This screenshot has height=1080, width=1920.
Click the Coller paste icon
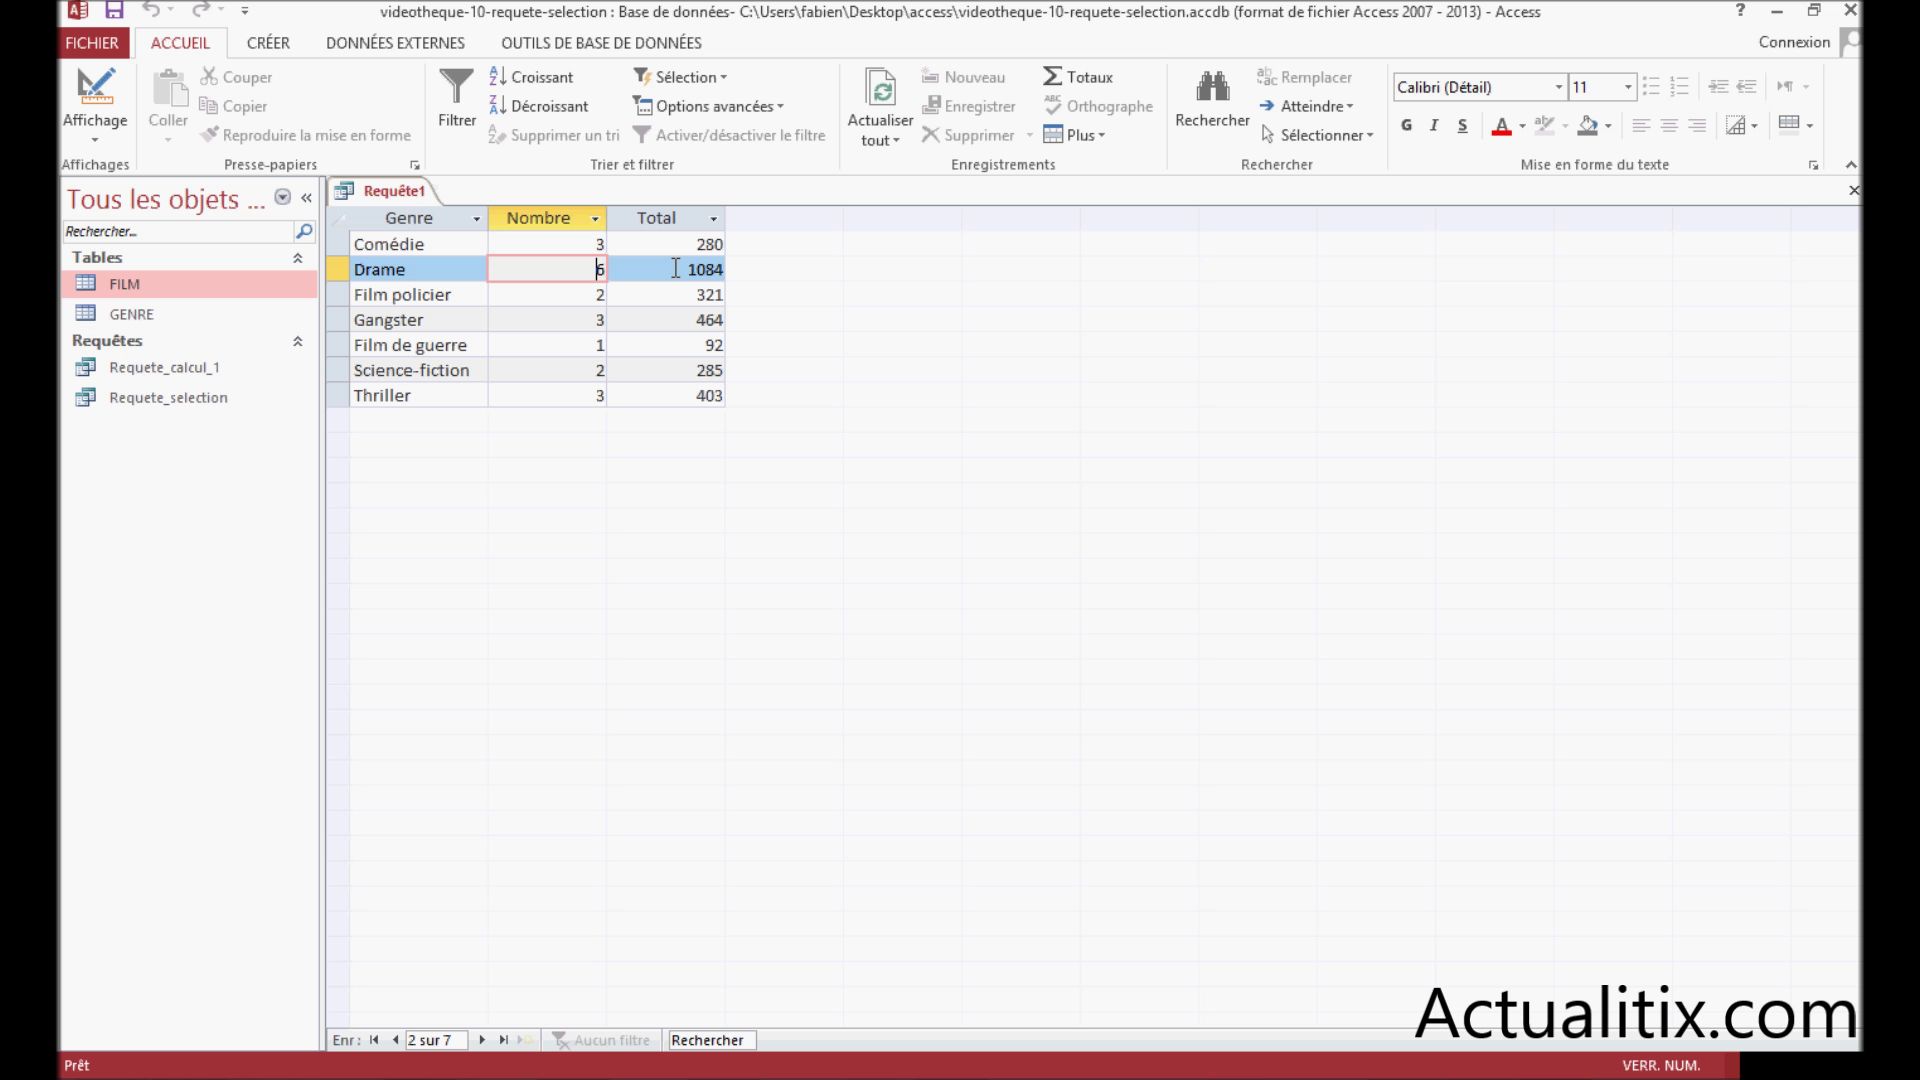[168, 90]
